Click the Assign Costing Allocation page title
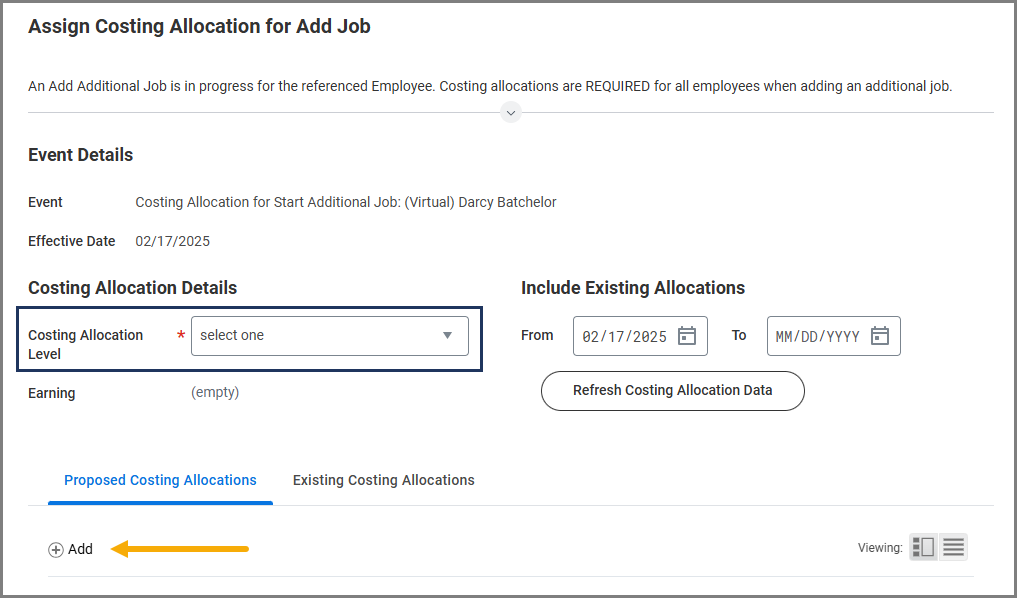This screenshot has height=598, width=1017. (x=199, y=27)
